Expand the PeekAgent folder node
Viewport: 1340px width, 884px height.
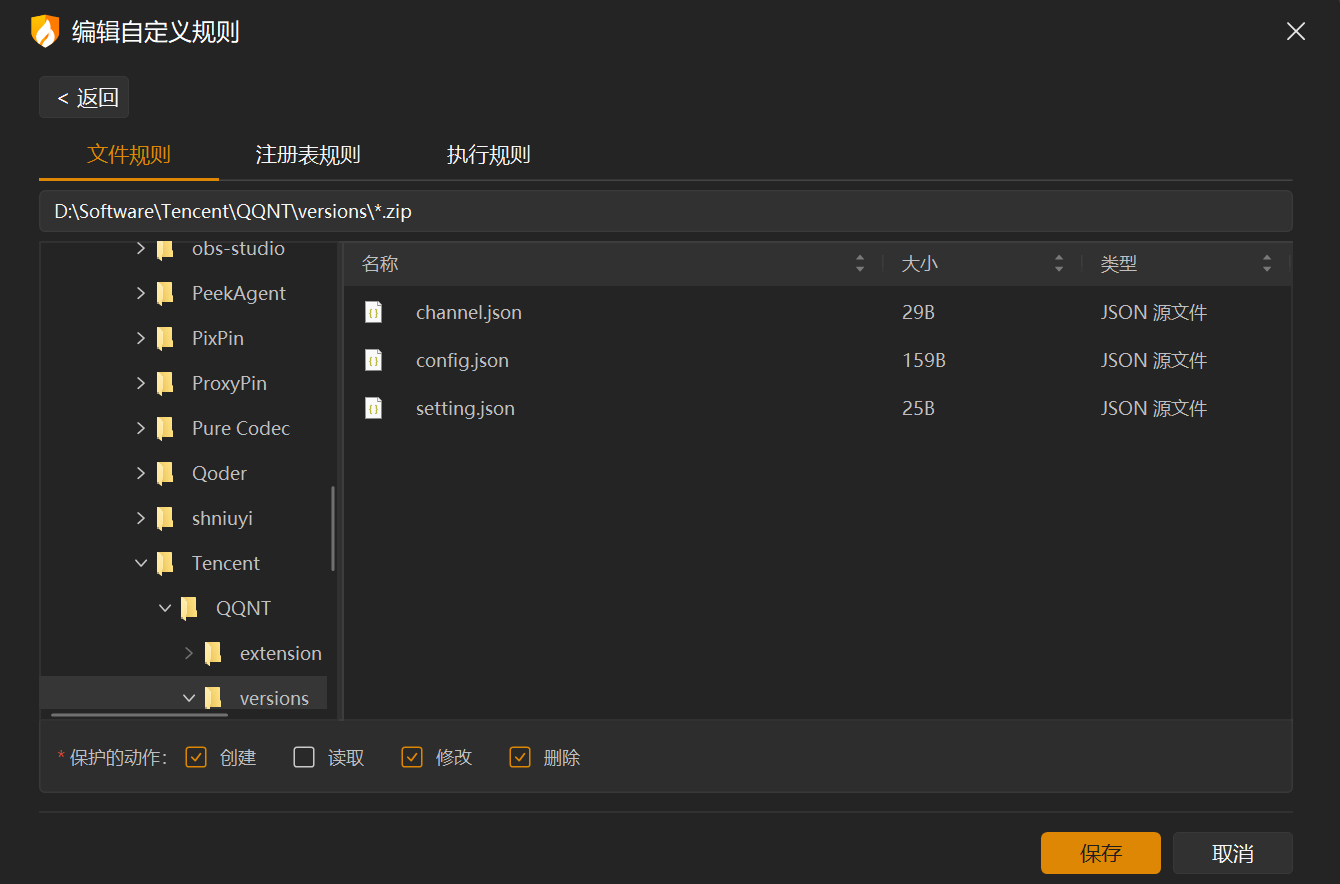141,293
